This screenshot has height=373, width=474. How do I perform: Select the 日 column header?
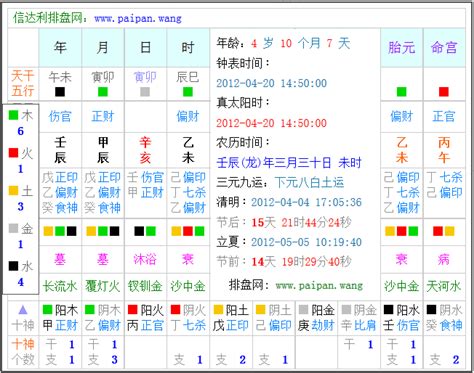[145, 48]
